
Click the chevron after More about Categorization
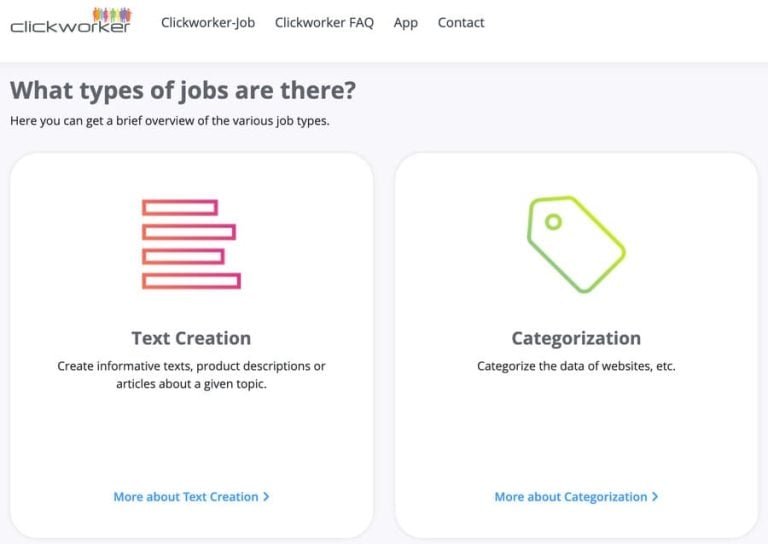(x=655, y=497)
